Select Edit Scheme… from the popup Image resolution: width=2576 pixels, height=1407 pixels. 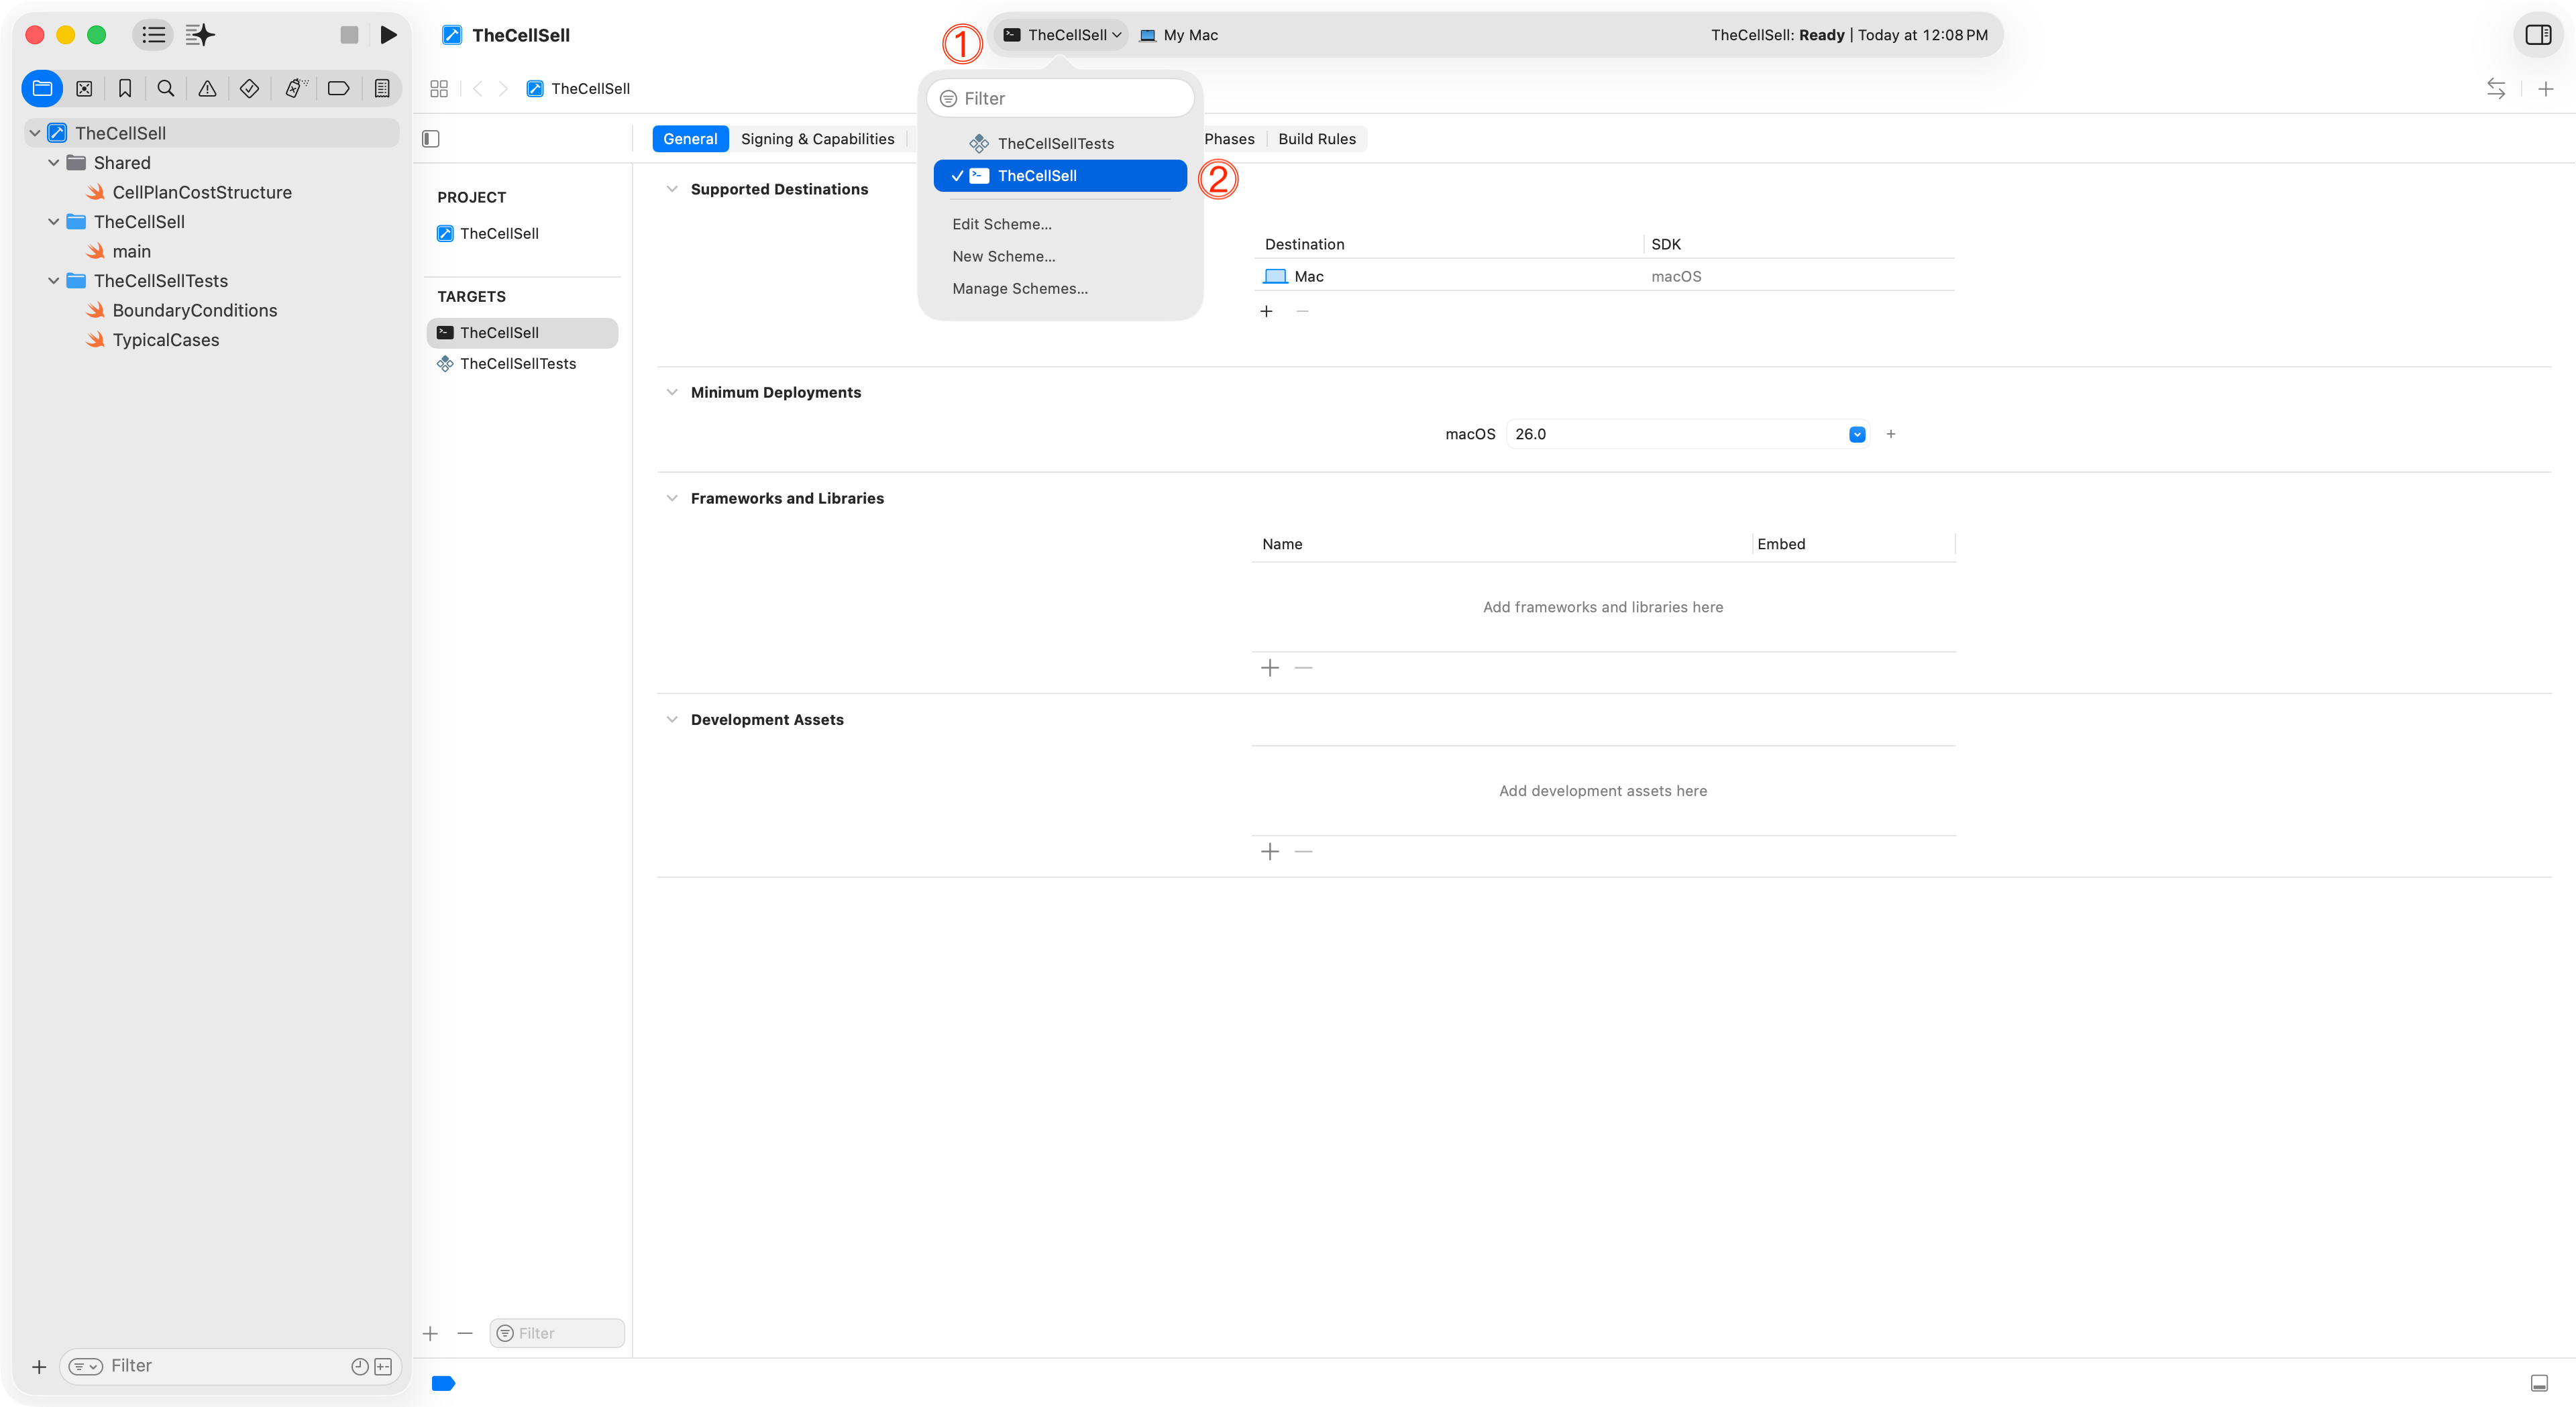click(1001, 224)
